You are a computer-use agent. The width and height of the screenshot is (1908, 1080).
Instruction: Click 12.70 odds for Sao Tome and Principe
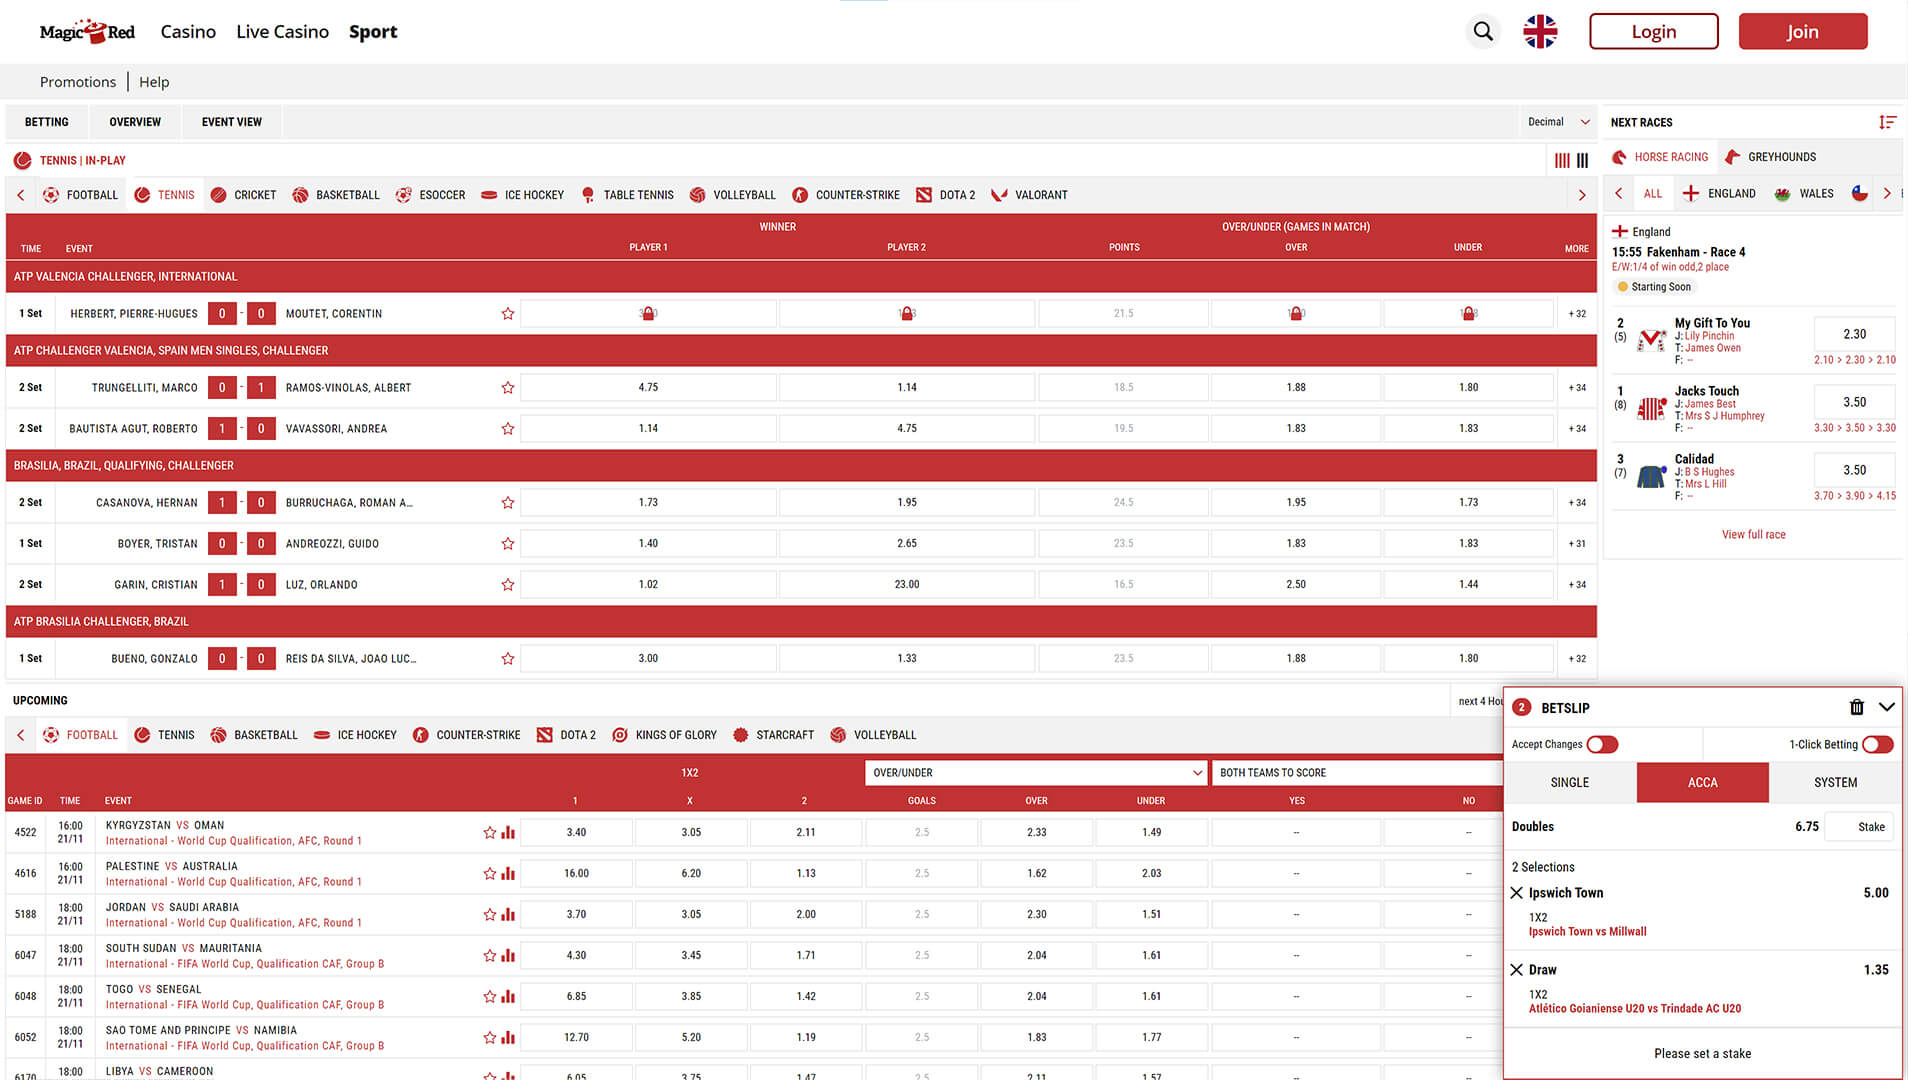[x=577, y=1037]
